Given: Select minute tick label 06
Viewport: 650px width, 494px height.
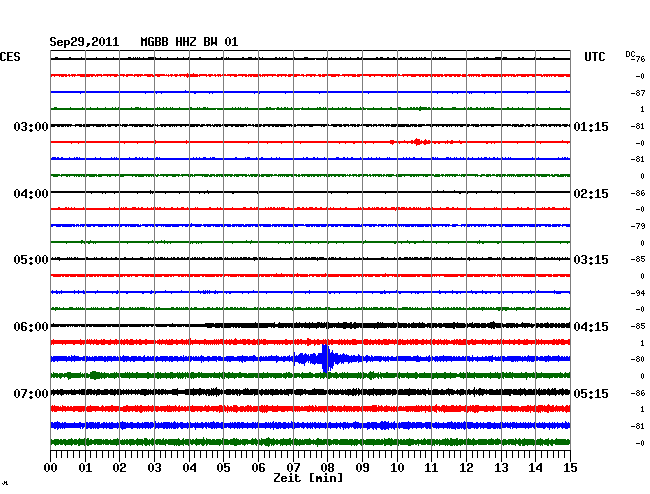Looking at the screenshot, I should (258, 467).
